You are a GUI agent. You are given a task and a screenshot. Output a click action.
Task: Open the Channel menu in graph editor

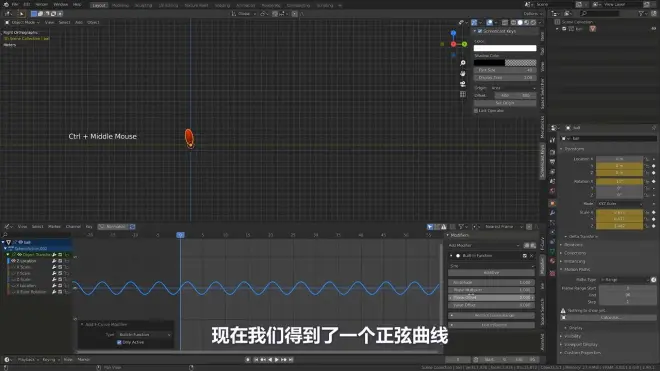[73, 227]
